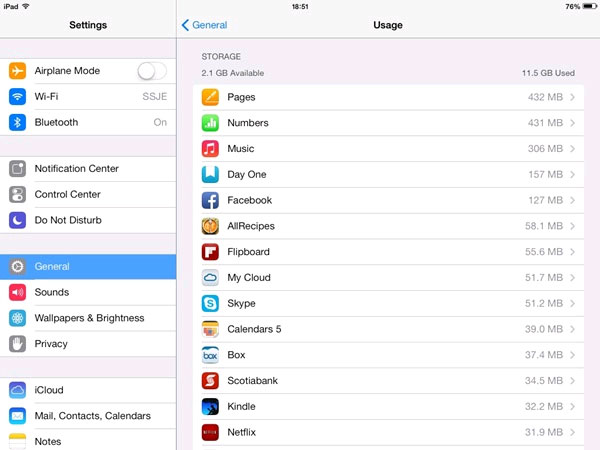The width and height of the screenshot is (600, 450).
Task: Select the Box app name
Action: [x=236, y=355]
